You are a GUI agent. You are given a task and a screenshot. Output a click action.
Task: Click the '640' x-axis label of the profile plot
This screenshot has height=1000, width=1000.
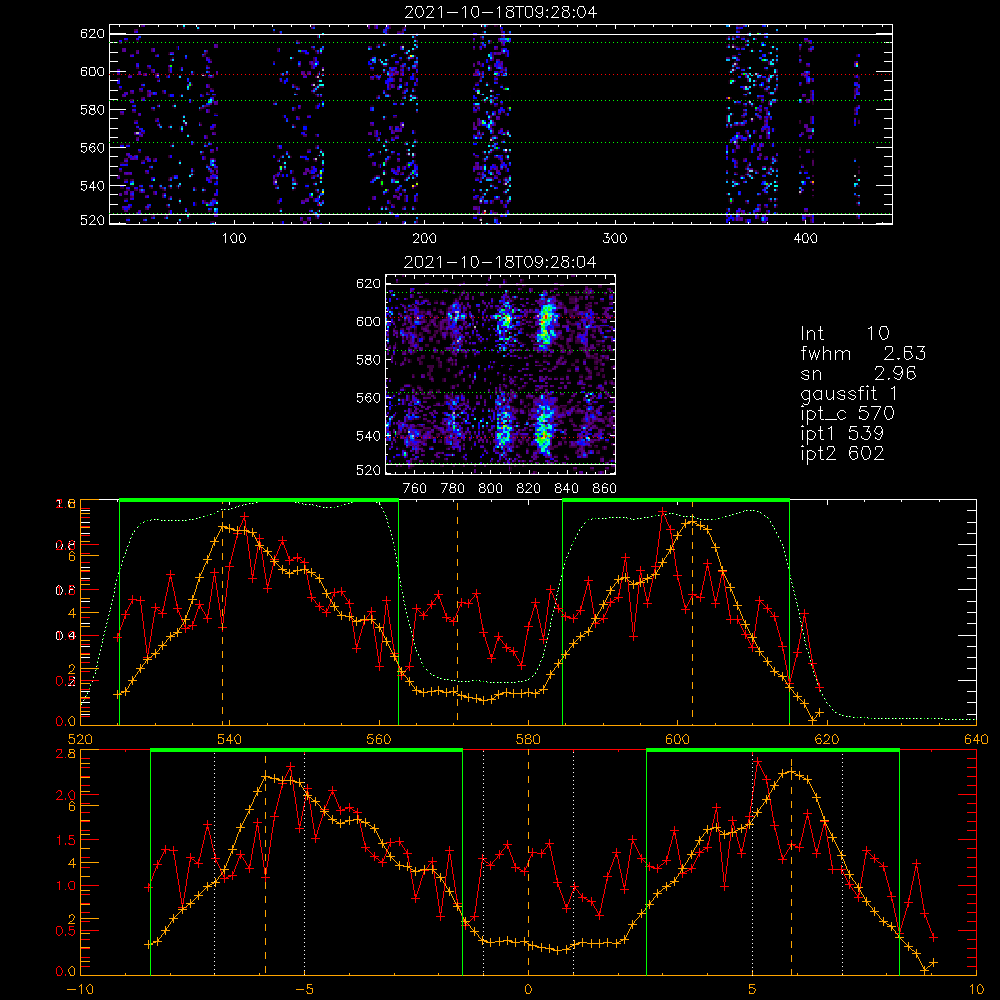[x=976, y=740]
